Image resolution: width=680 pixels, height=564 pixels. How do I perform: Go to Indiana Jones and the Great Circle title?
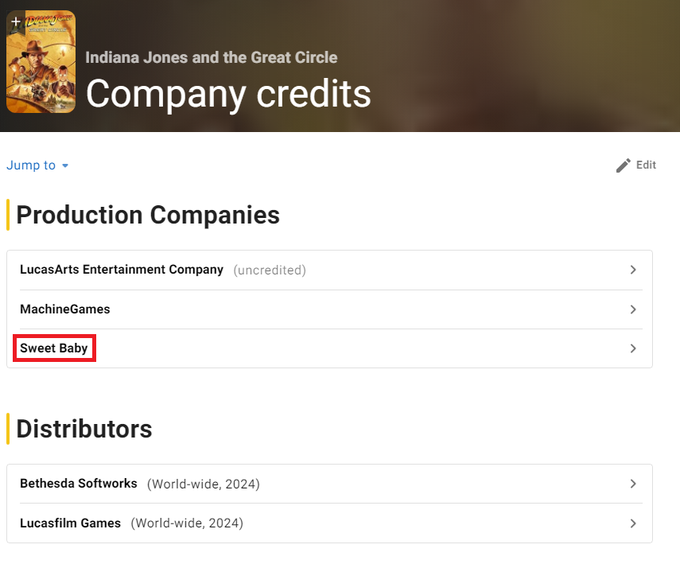(211, 58)
